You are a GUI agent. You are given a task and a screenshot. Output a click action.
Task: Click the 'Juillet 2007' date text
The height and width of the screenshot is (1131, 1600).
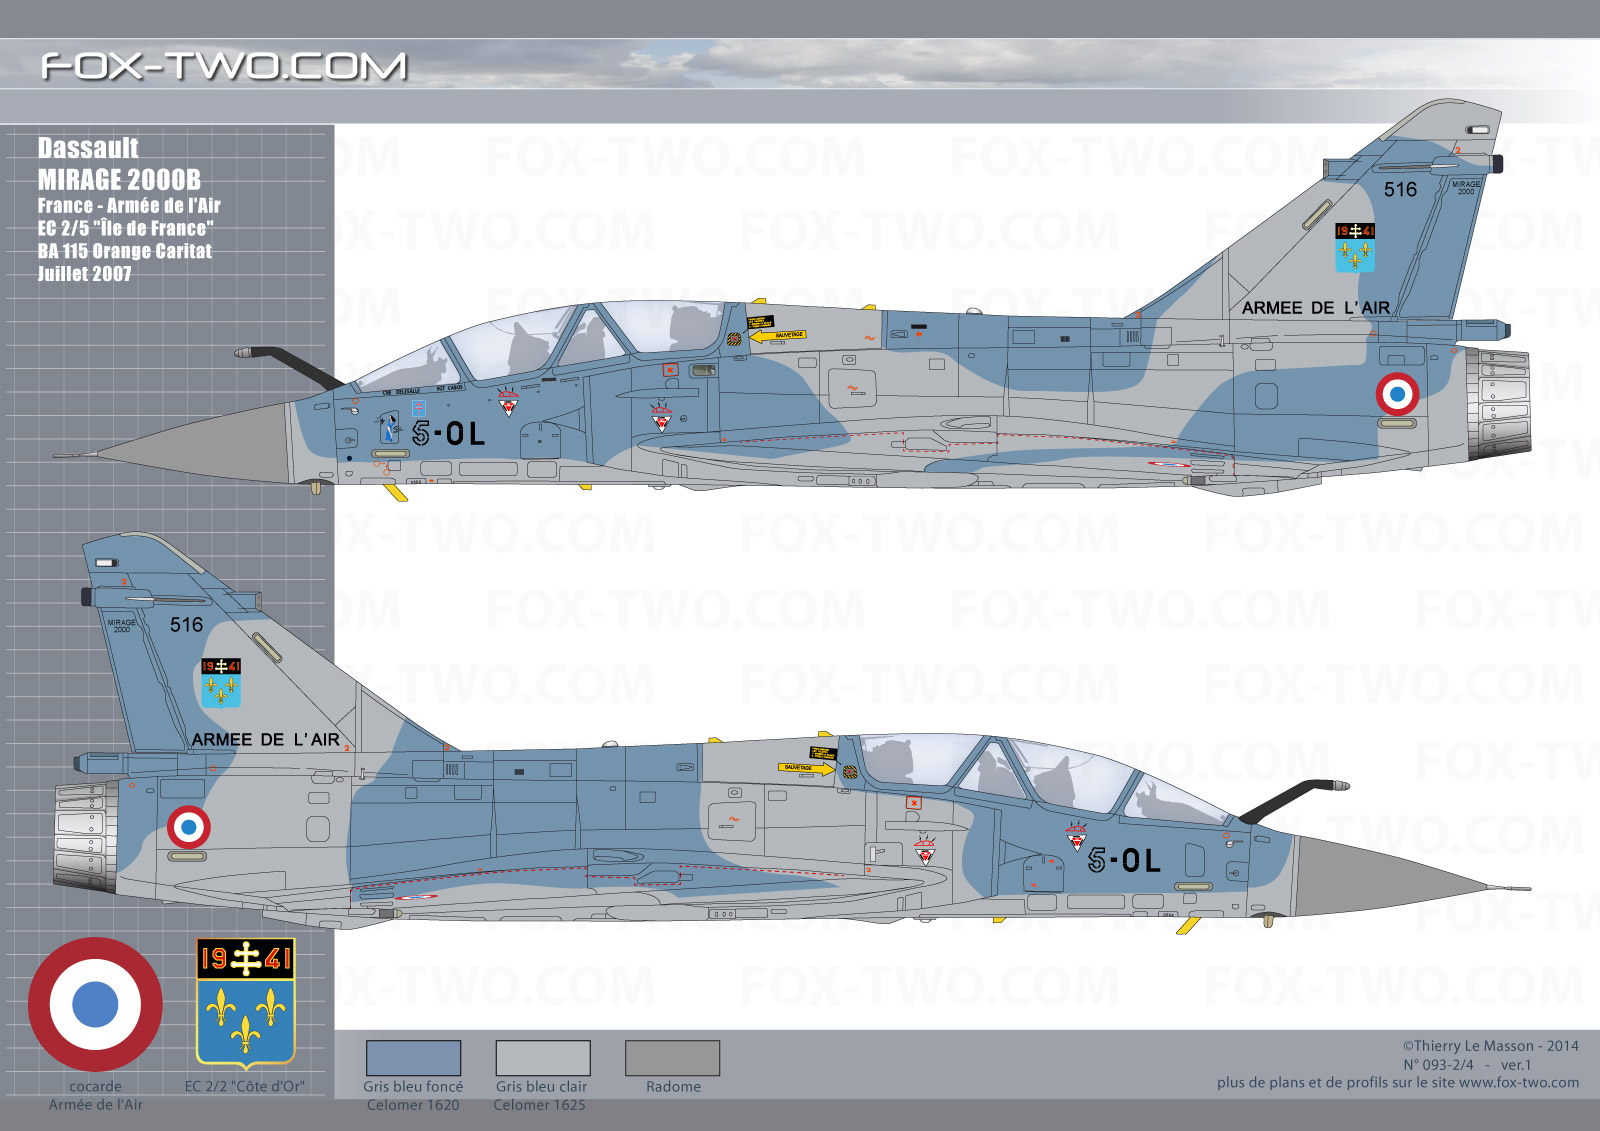[x=84, y=274]
